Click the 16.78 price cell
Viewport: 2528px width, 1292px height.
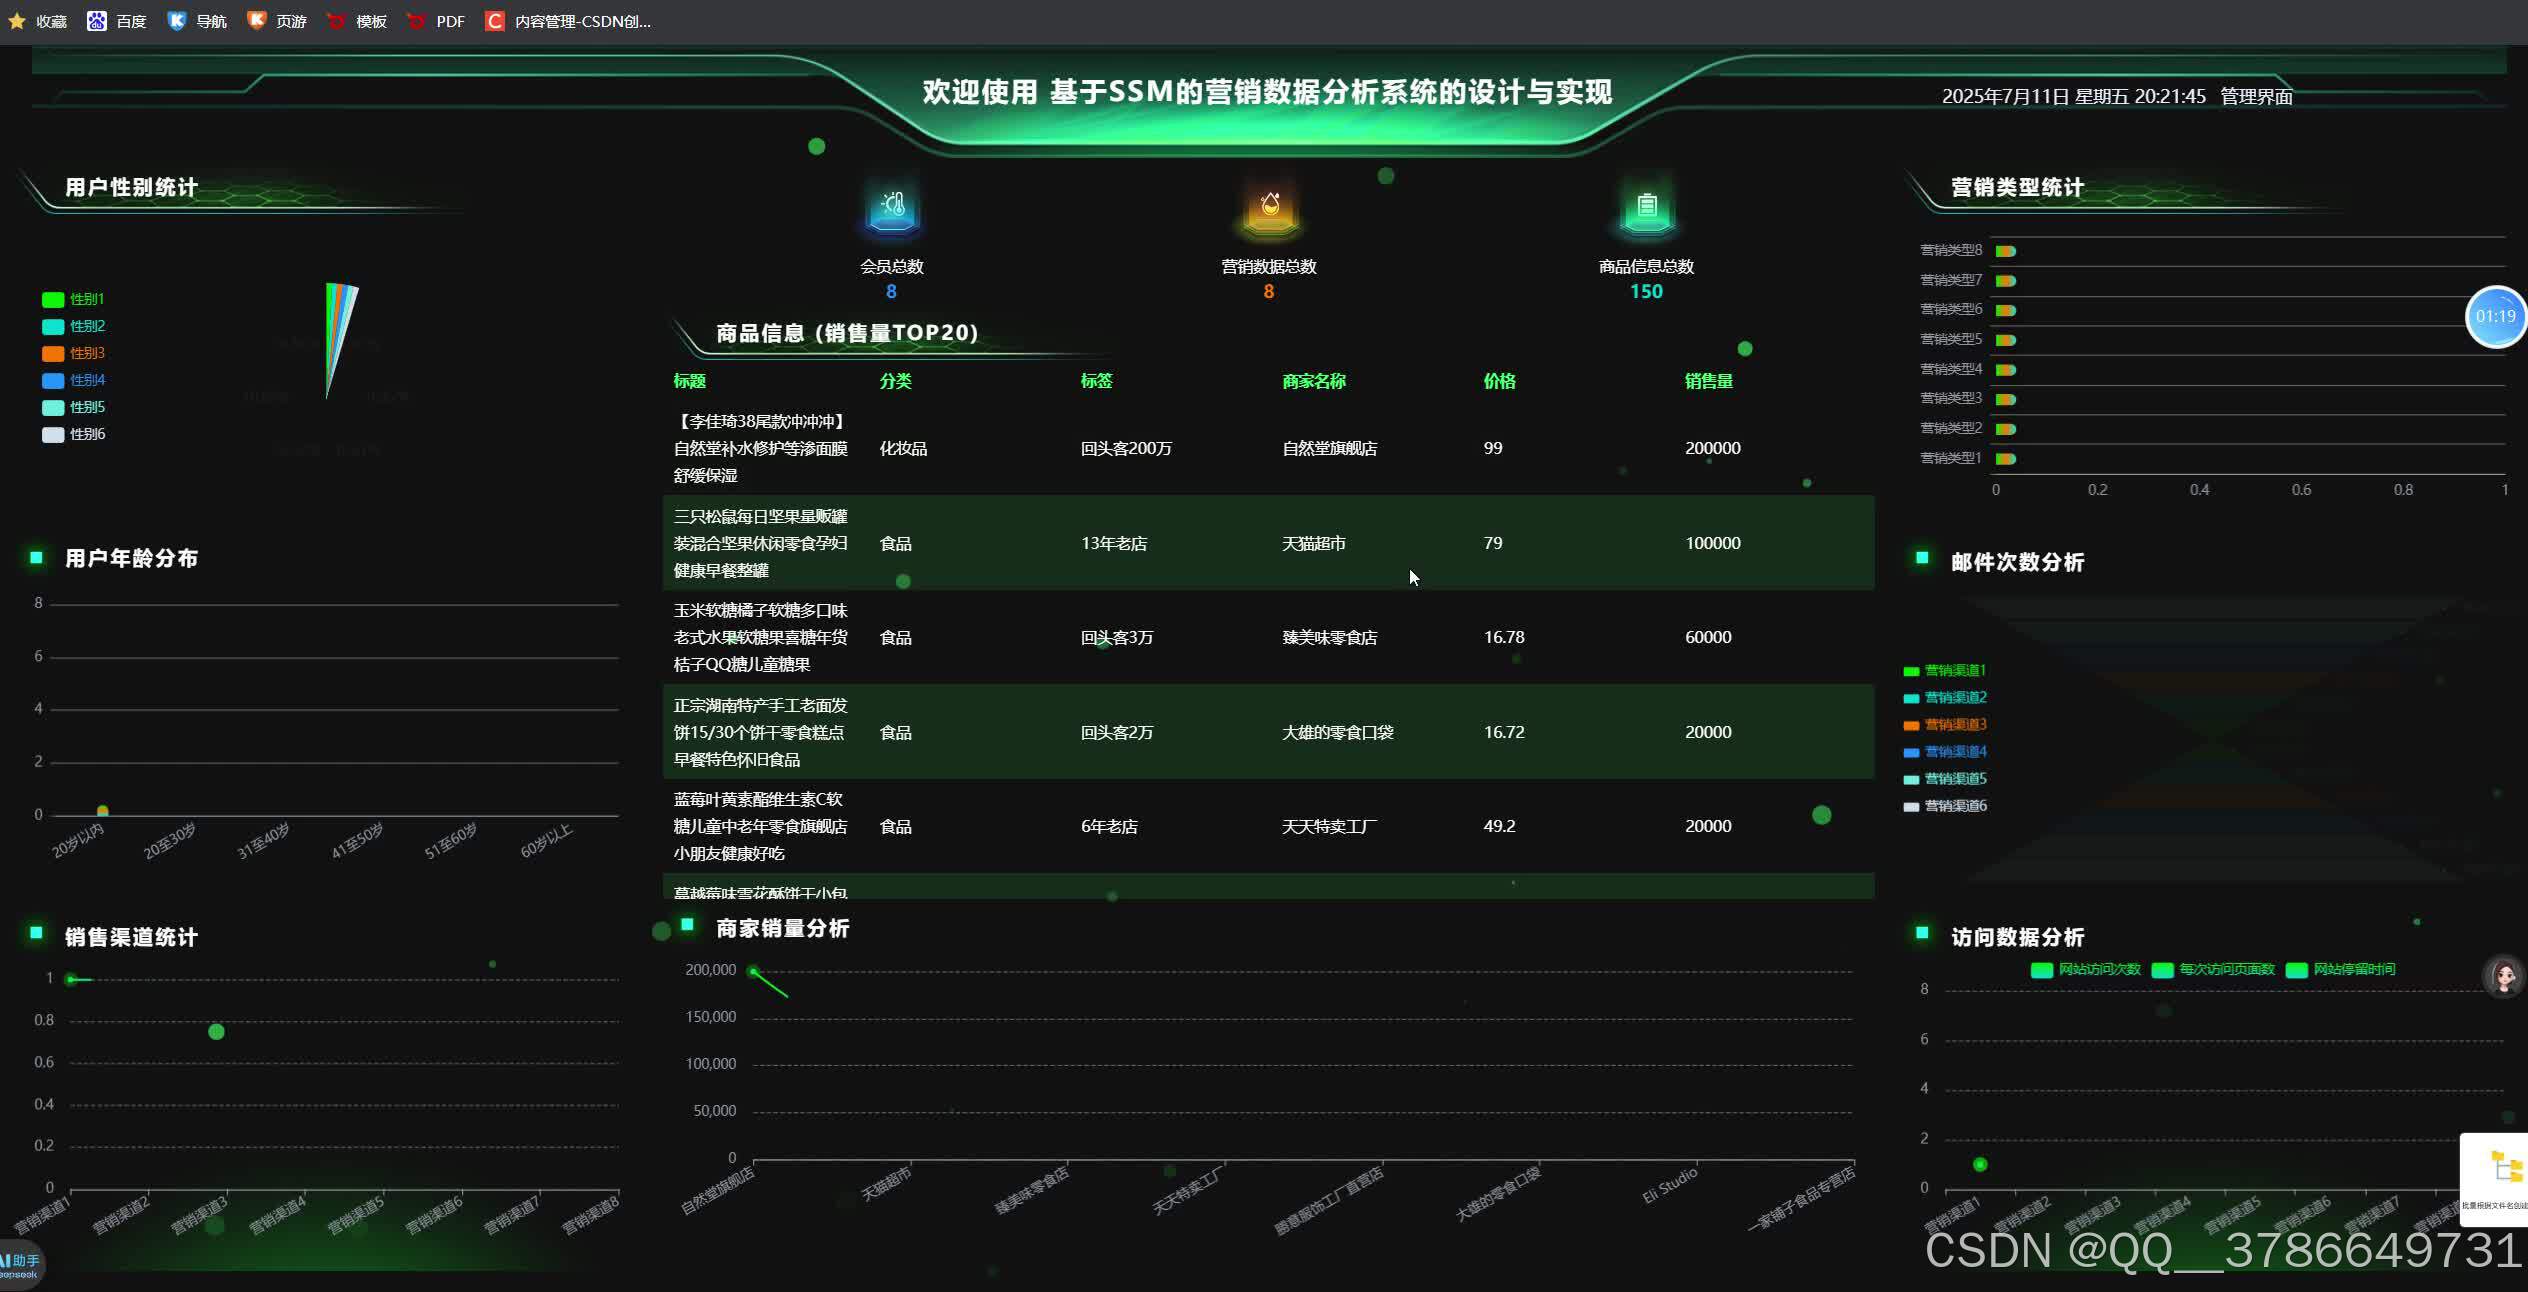pos(1504,637)
